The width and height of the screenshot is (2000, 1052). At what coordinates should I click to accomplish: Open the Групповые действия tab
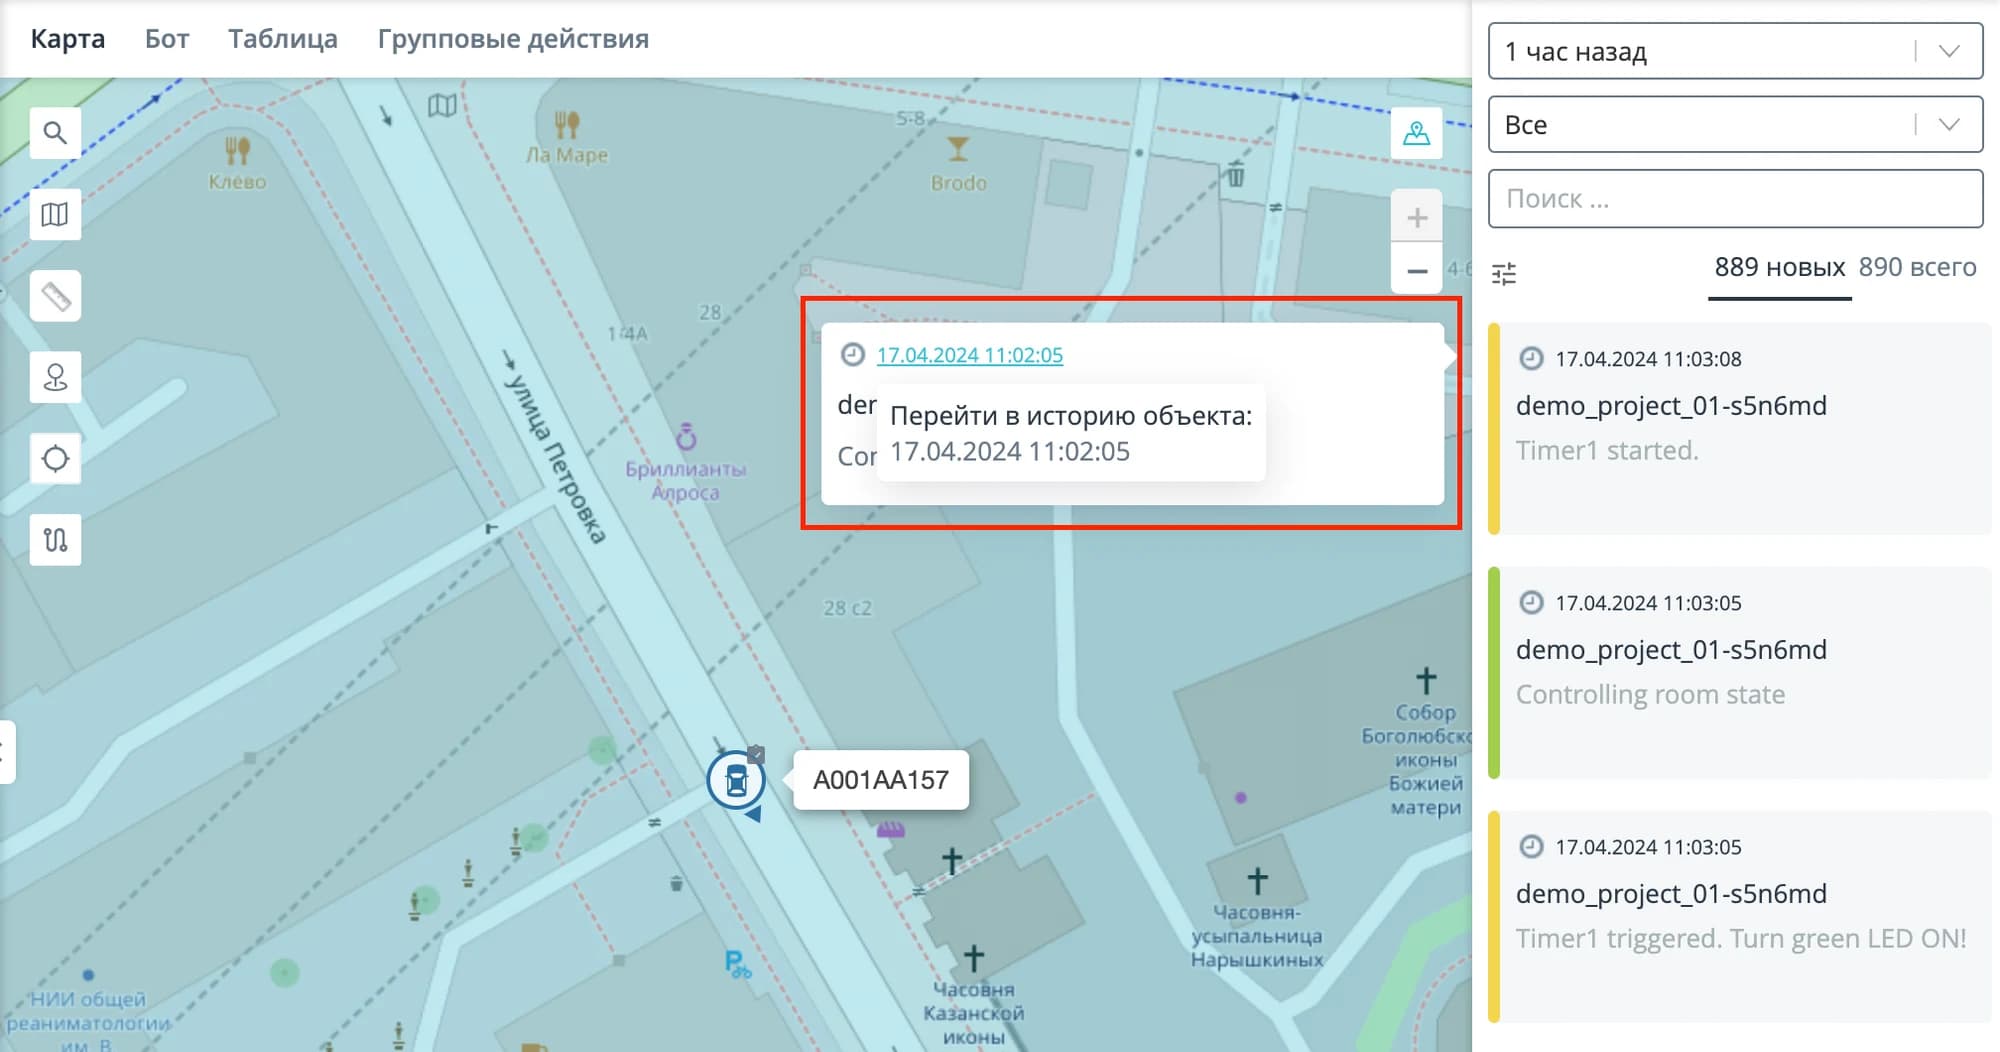(513, 39)
